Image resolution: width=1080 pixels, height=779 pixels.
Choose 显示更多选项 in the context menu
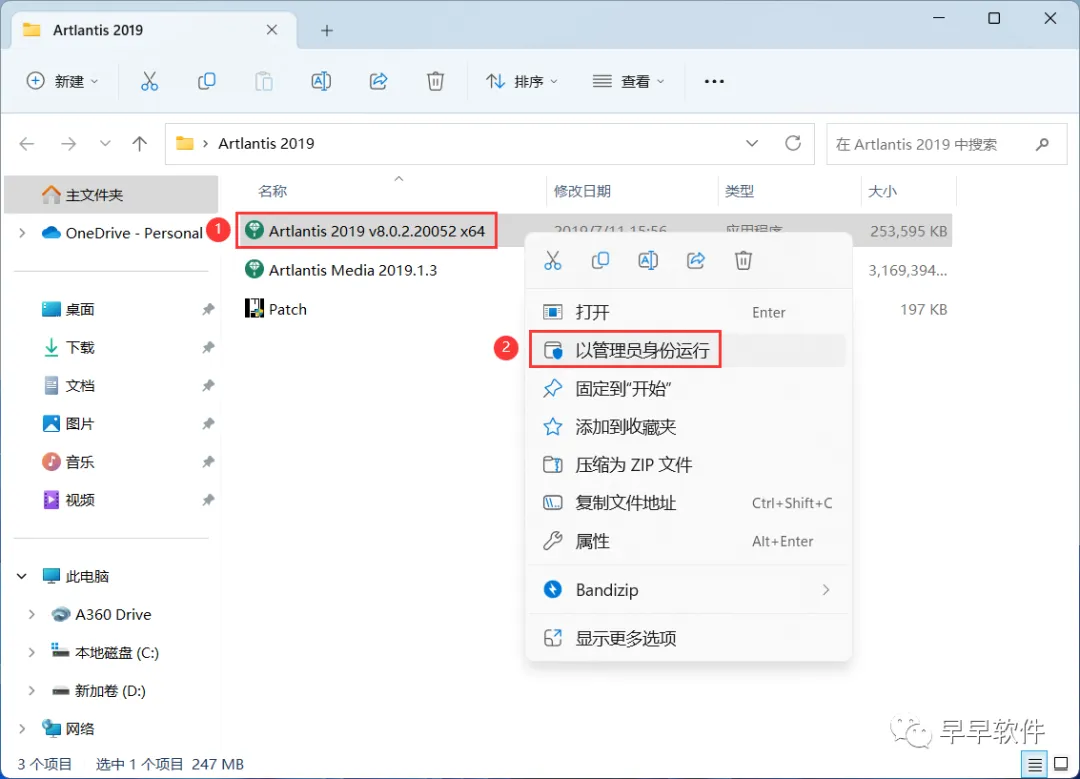(687, 638)
